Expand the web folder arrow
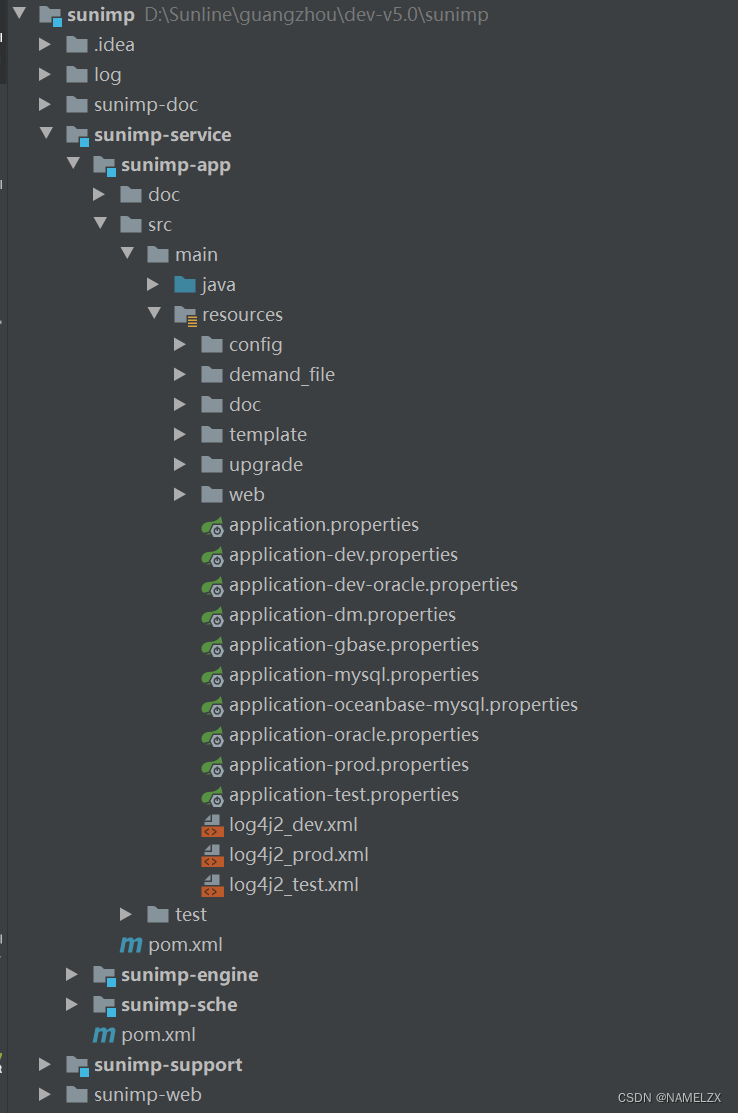Screen dimensions: 738x1113 coord(180,494)
